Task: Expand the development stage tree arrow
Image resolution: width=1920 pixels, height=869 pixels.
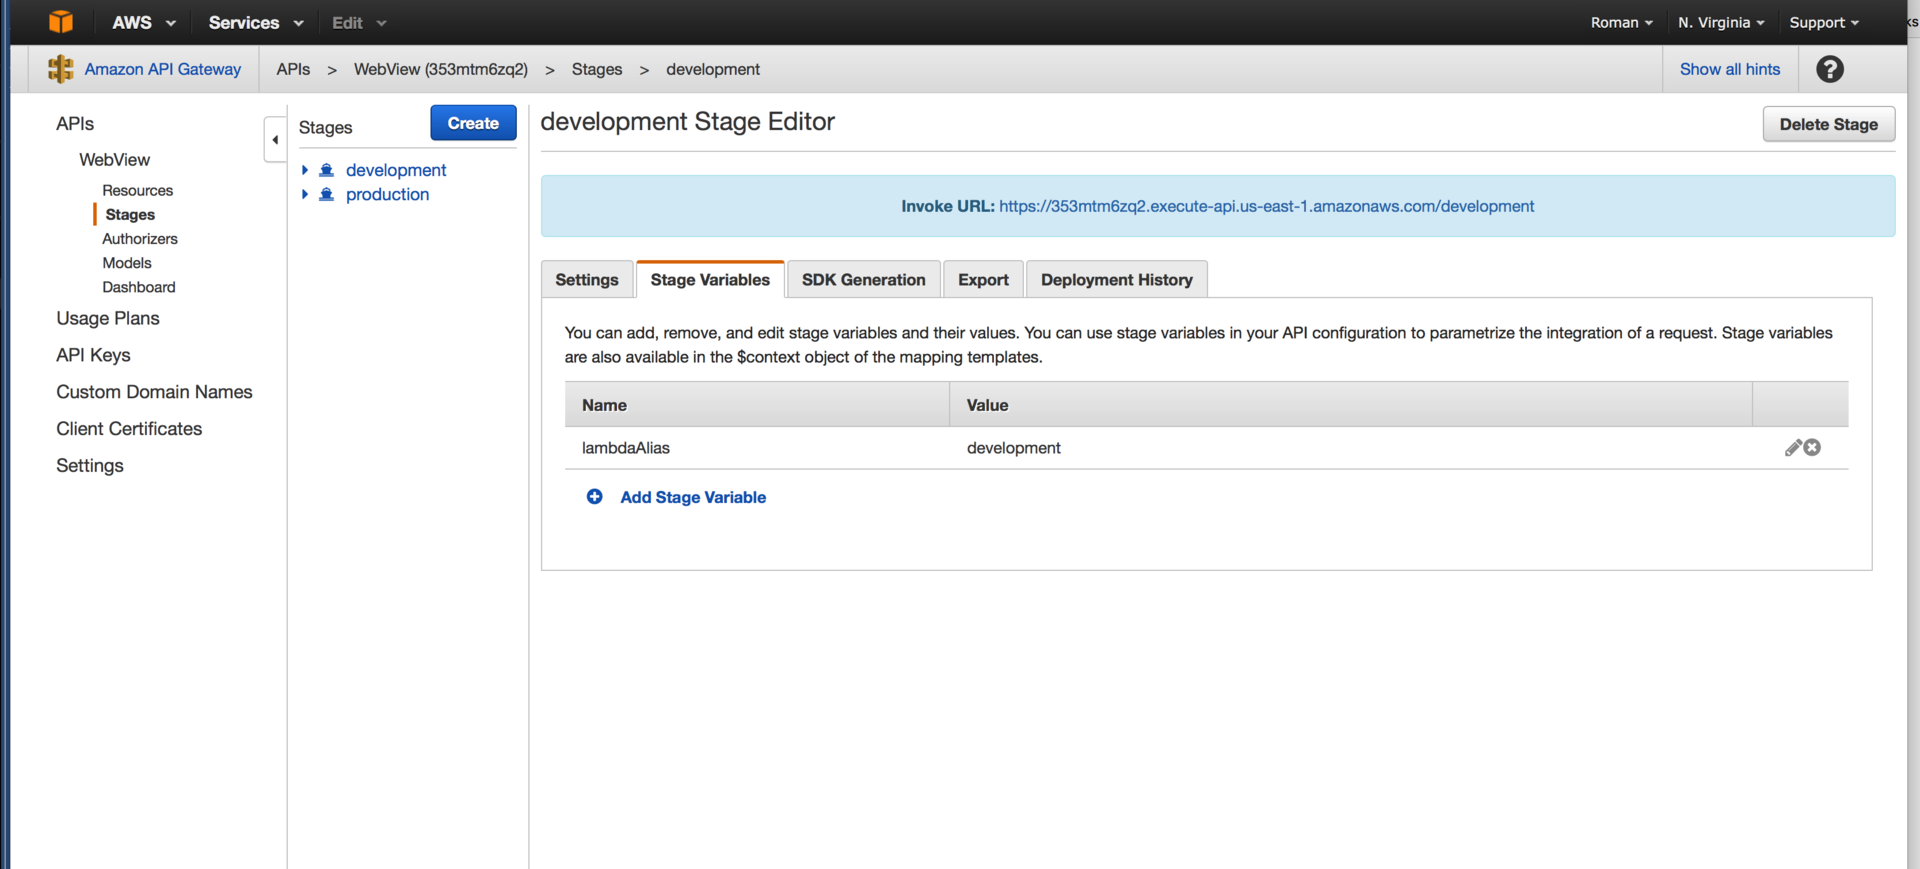Action: pos(305,170)
